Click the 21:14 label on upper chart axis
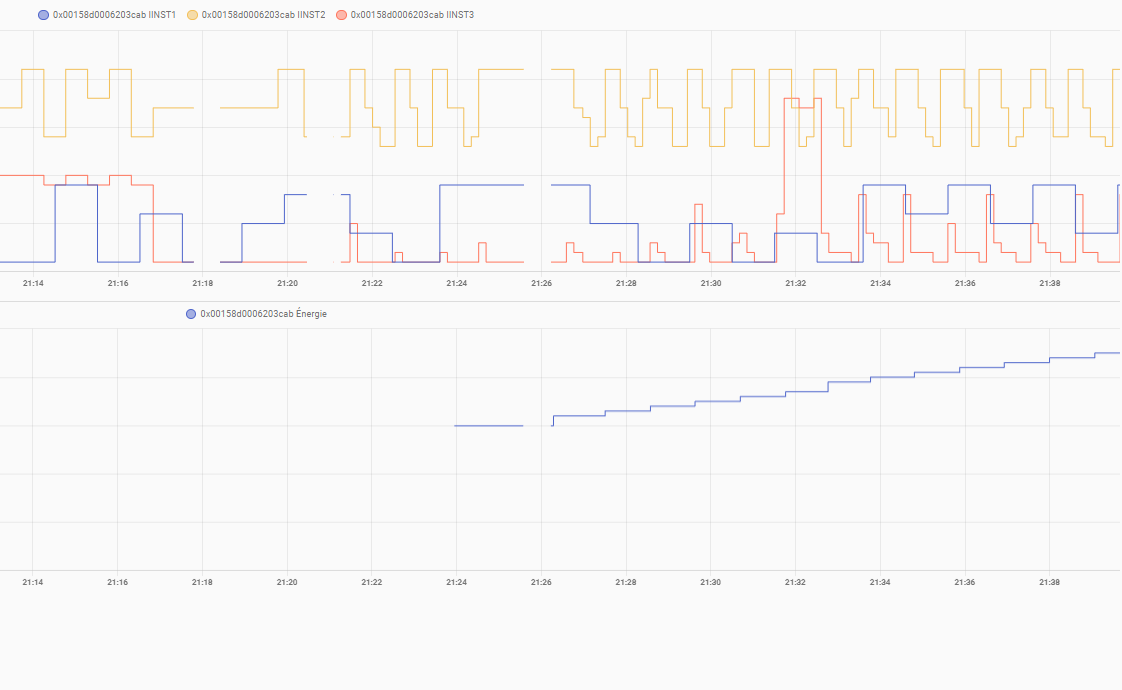 coord(33,284)
